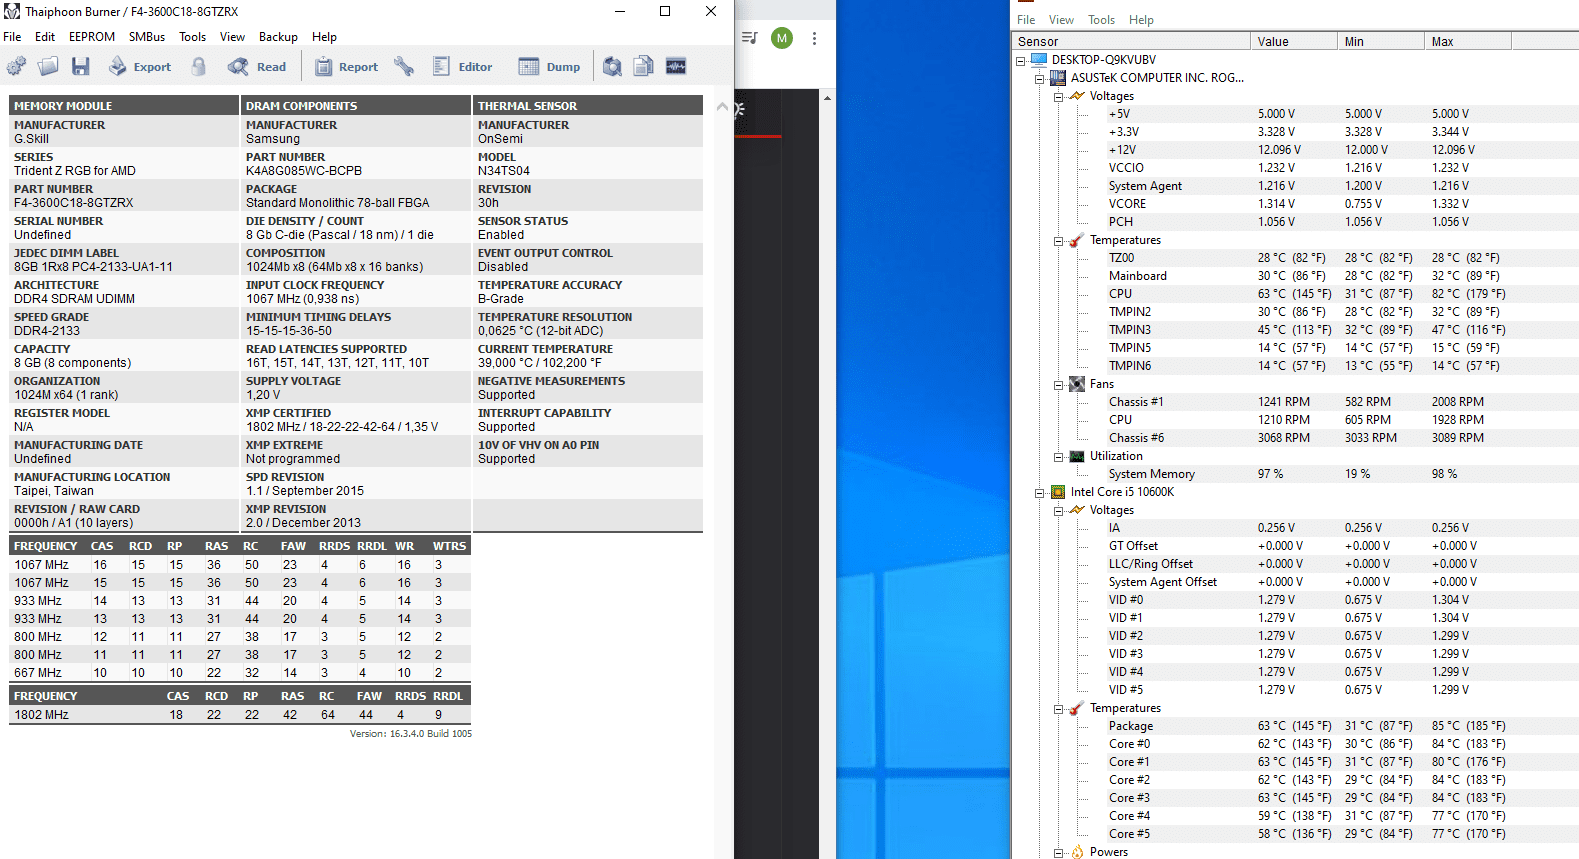Image resolution: width=1579 pixels, height=859 pixels.
Task: Click the Min column header
Action: click(1381, 41)
